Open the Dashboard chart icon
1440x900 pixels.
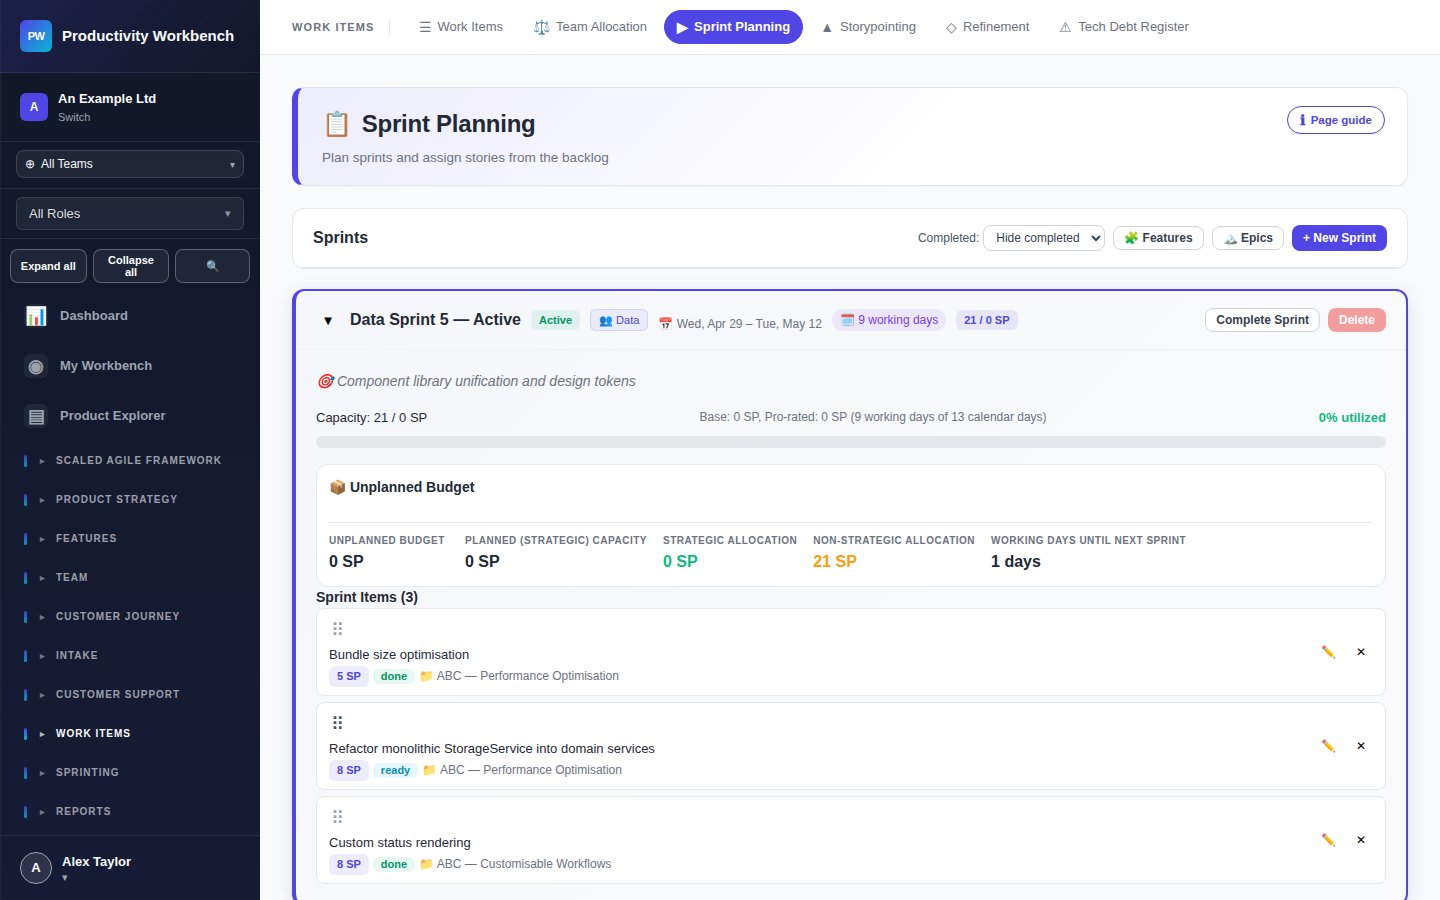[x=36, y=316]
